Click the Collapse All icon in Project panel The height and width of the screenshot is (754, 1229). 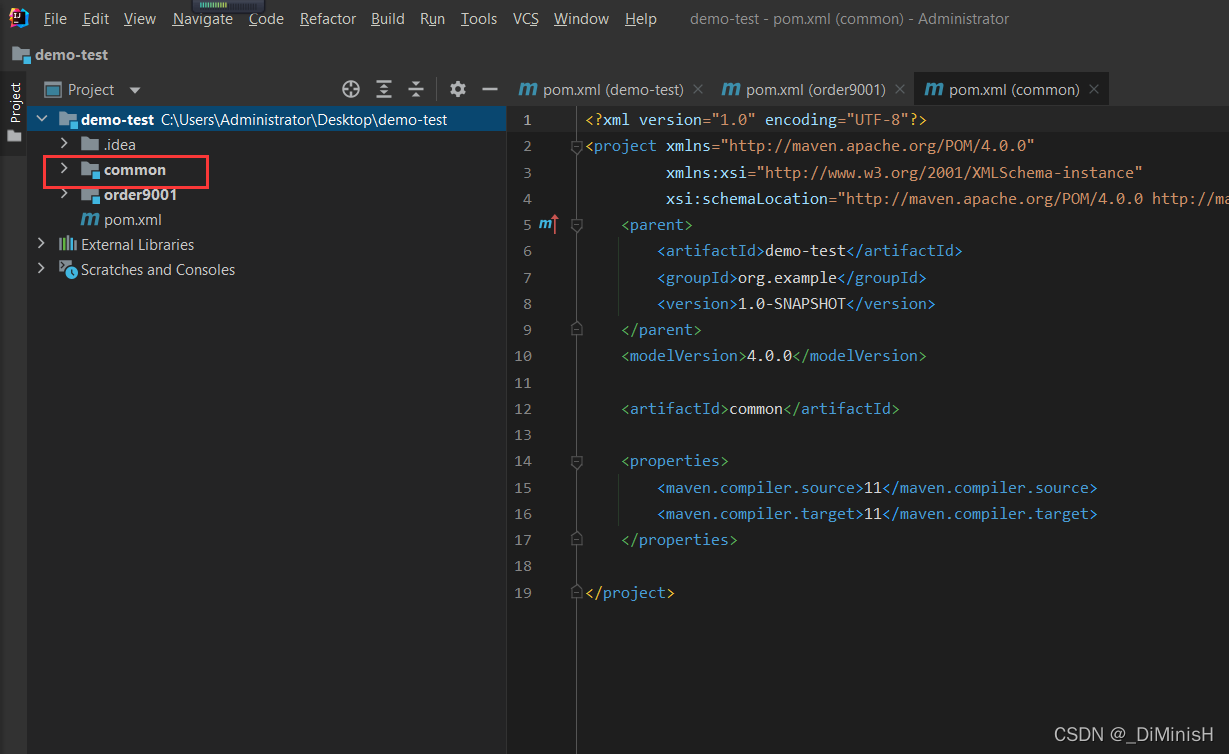coord(416,89)
